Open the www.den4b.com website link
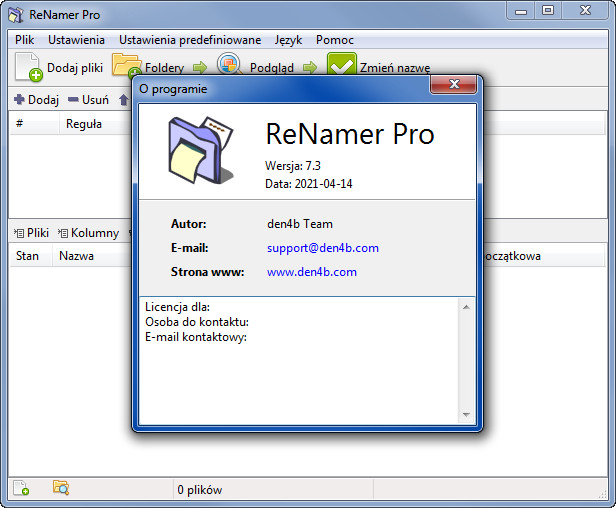Screen dimensions: 616x508 click(x=312, y=272)
